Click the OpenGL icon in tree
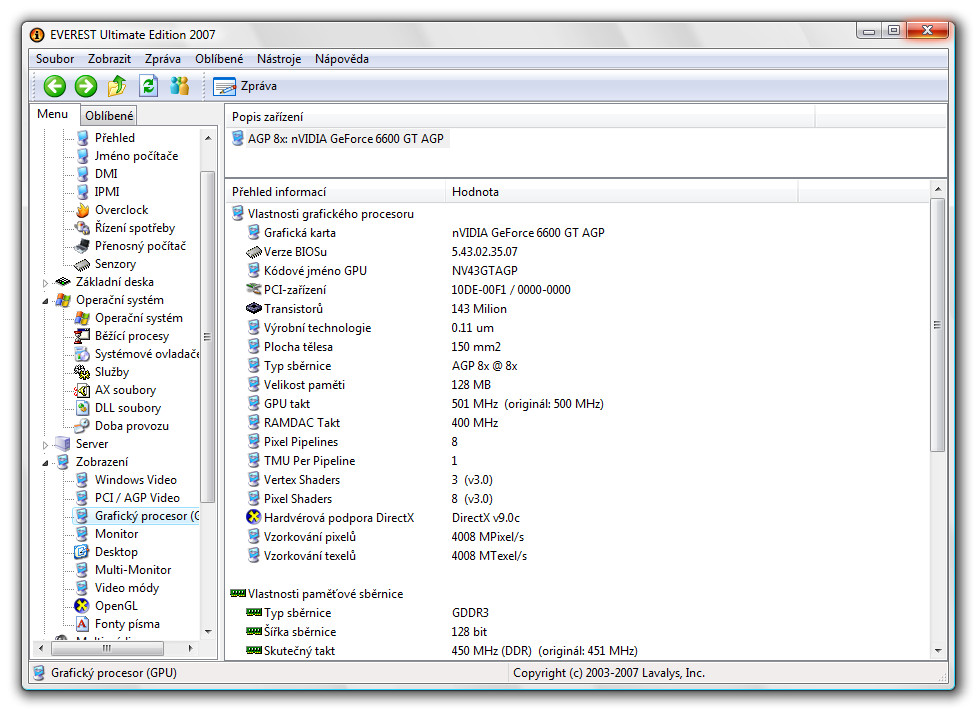977x711 pixels. [82, 606]
